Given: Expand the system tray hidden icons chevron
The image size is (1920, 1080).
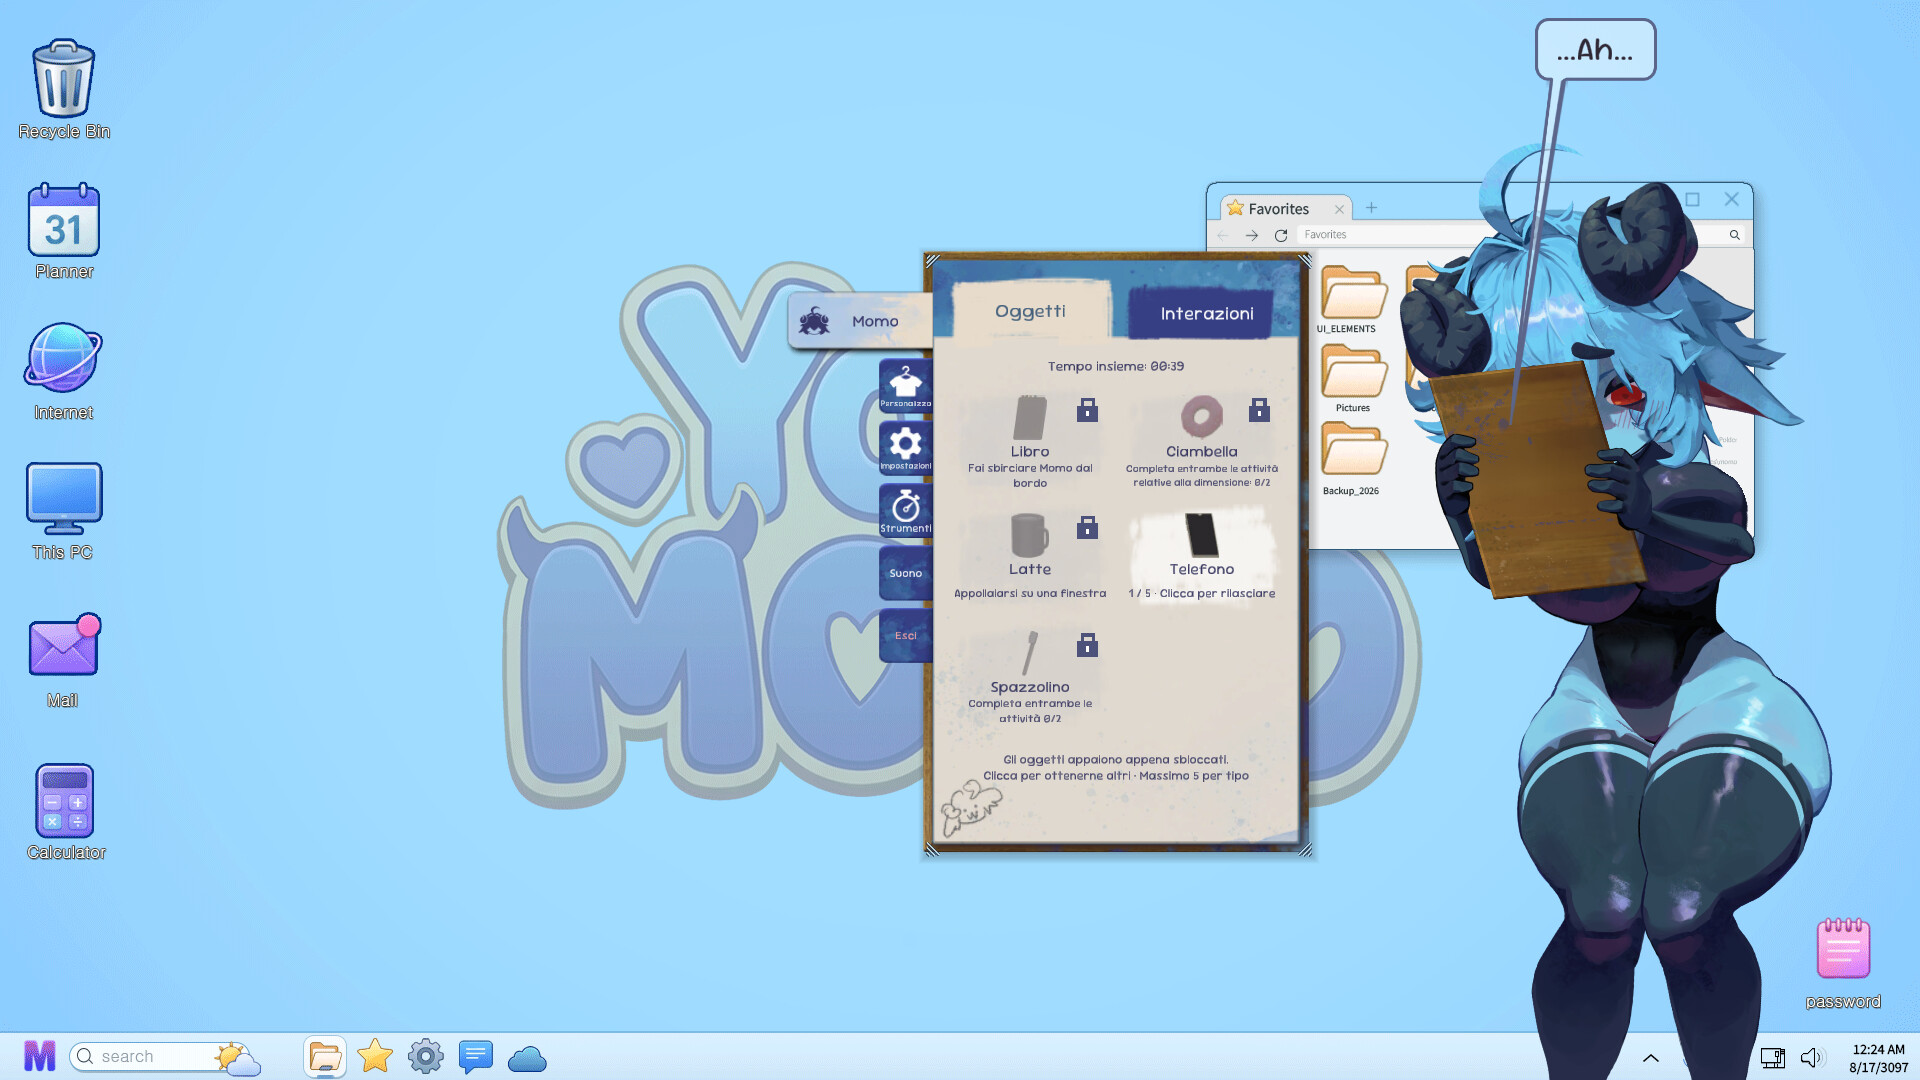Looking at the screenshot, I should (x=1651, y=1057).
